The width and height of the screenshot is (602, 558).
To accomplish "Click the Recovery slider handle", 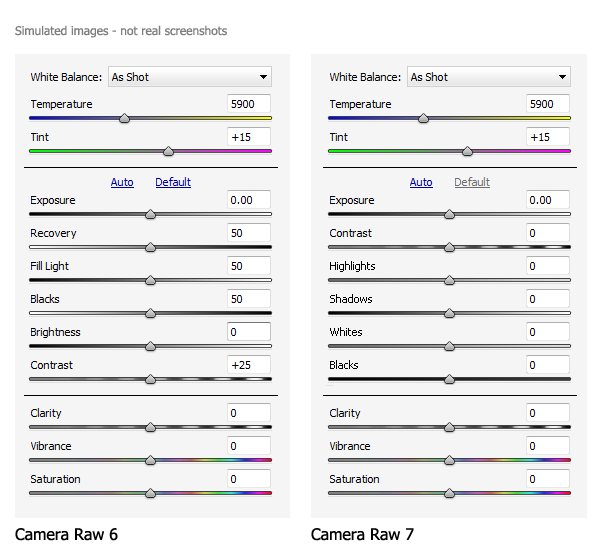I will (x=150, y=247).
